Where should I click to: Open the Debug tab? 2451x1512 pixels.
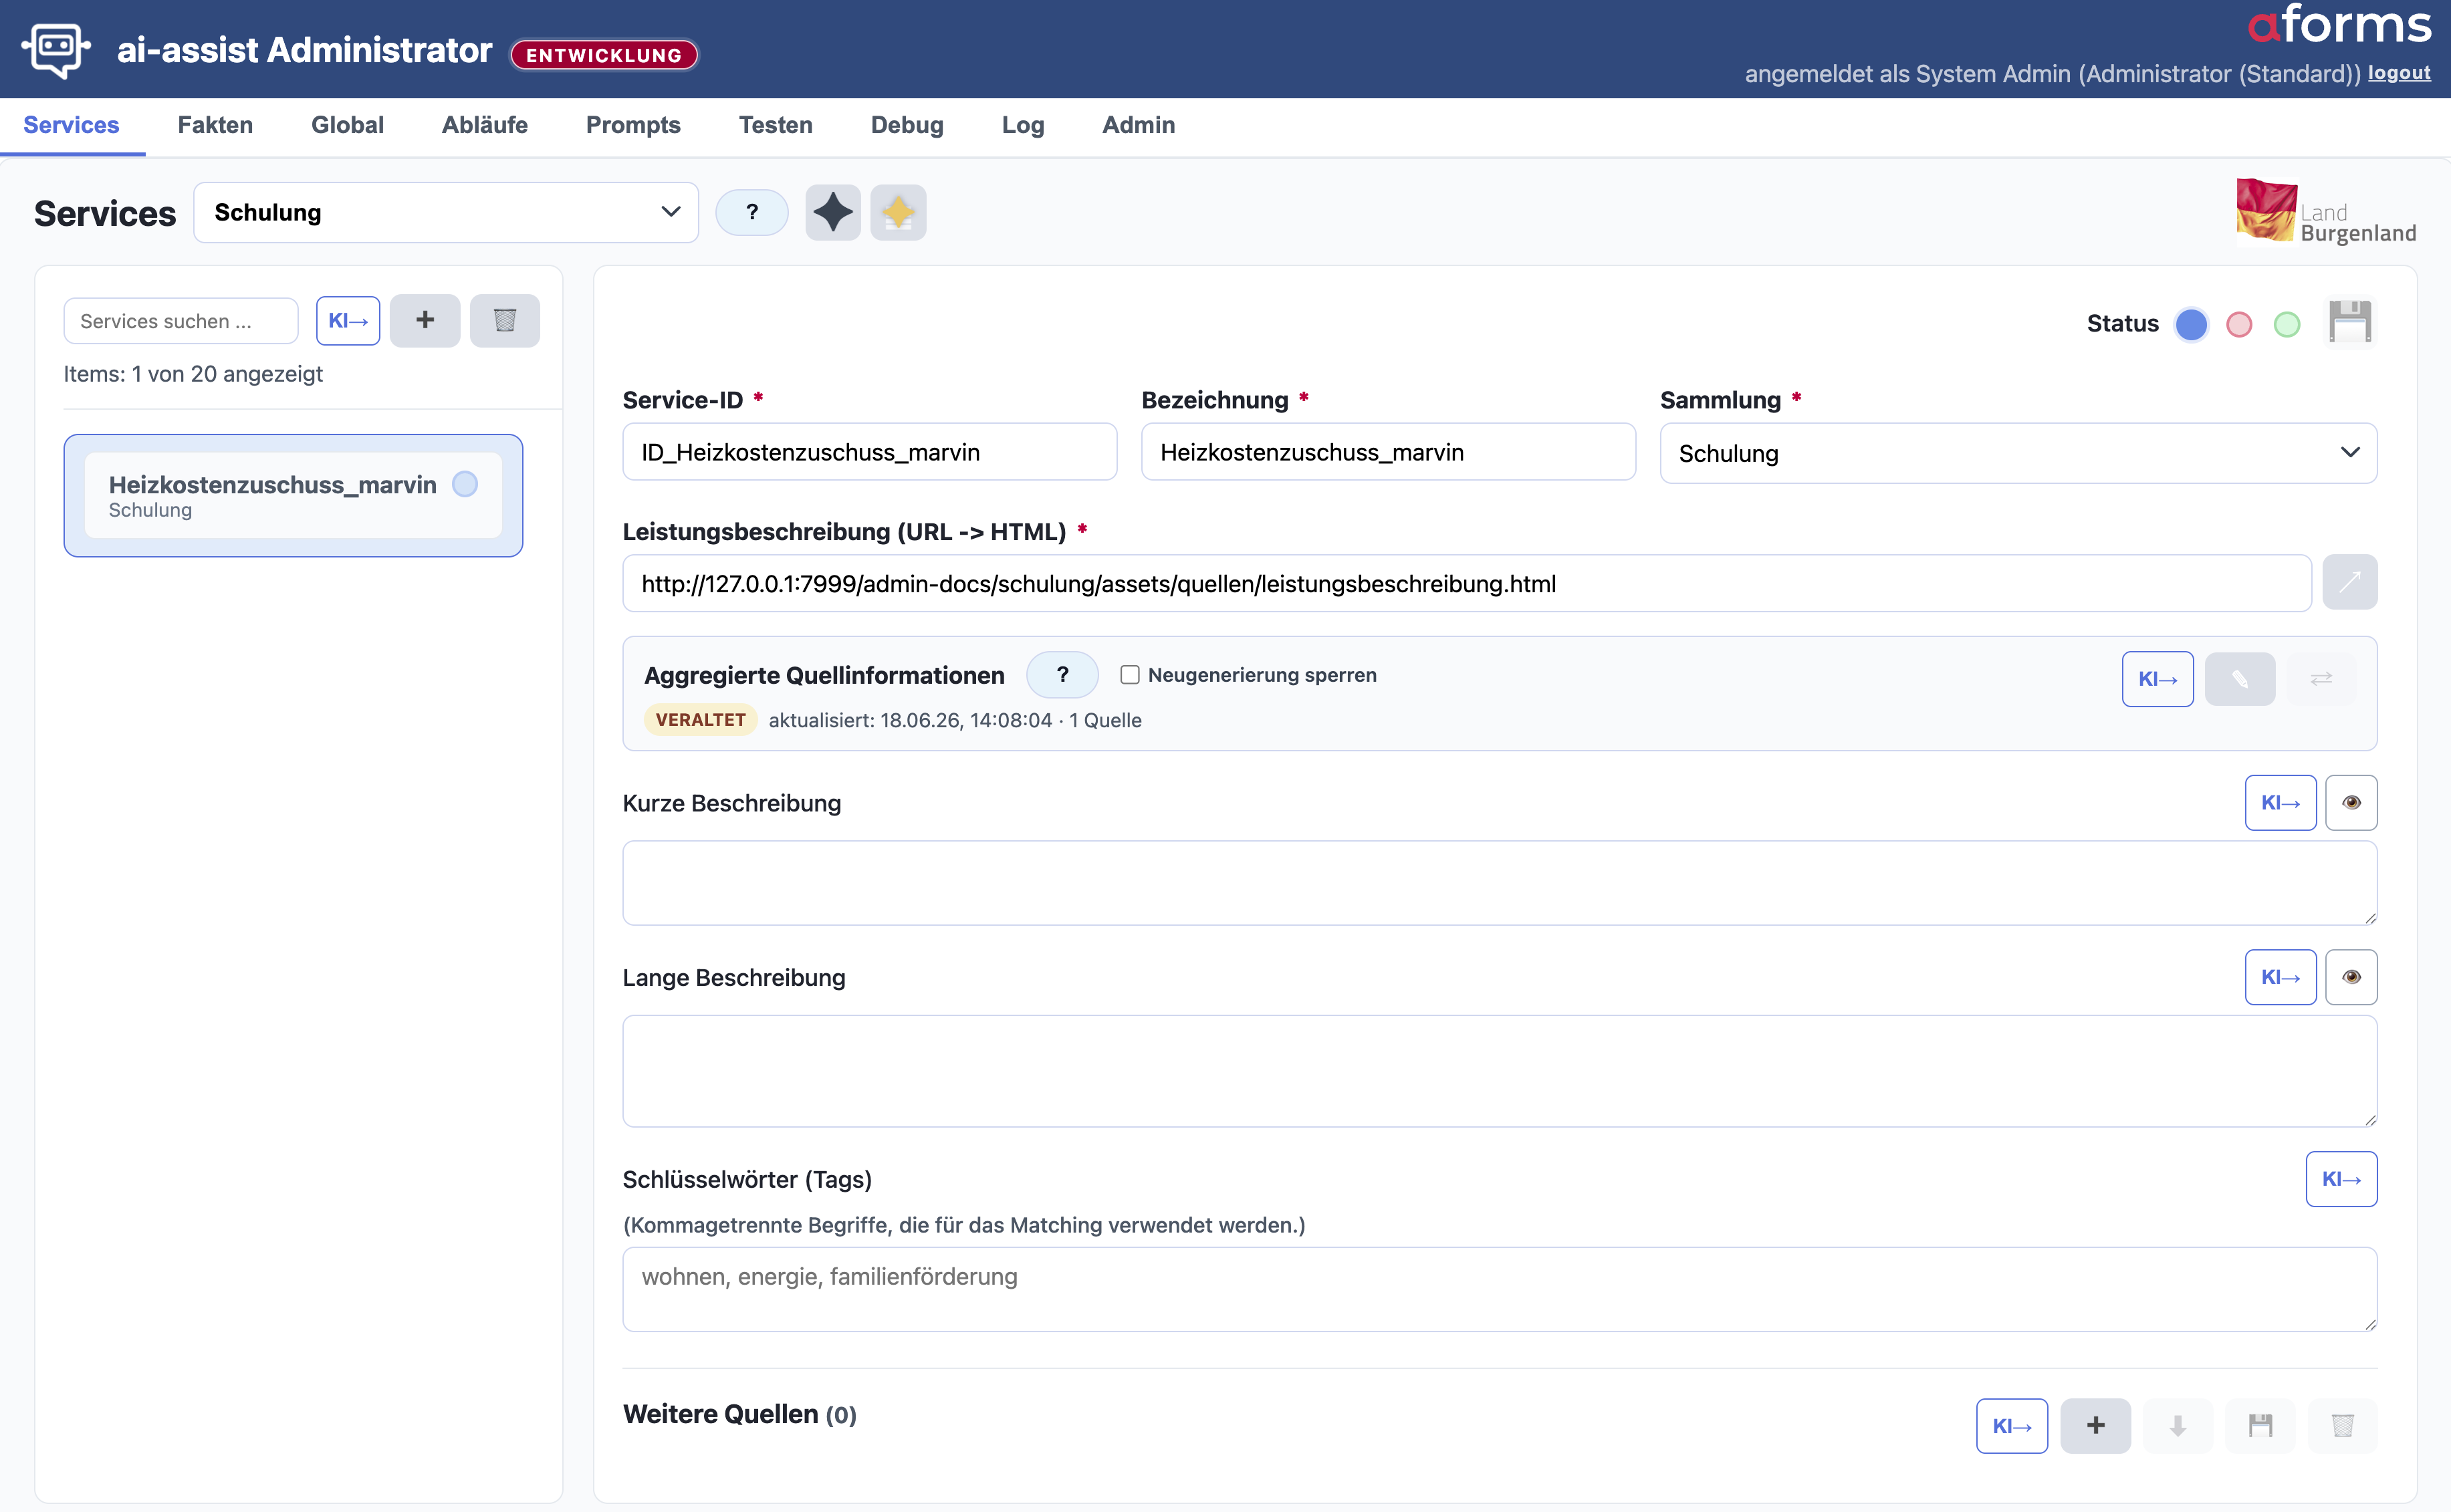coord(907,125)
